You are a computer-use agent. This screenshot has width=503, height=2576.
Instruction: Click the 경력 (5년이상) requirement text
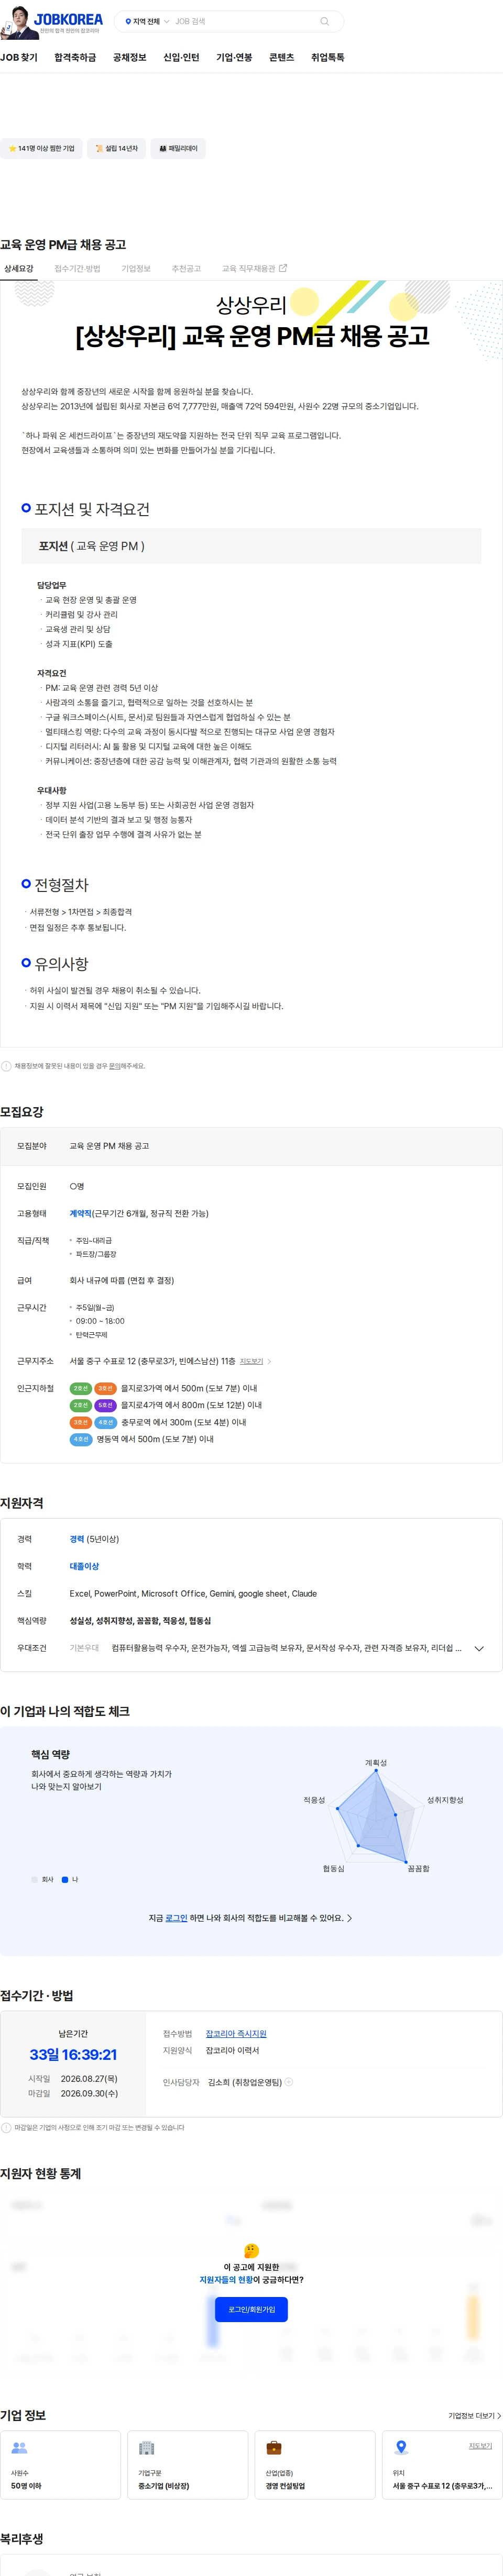(x=94, y=1539)
